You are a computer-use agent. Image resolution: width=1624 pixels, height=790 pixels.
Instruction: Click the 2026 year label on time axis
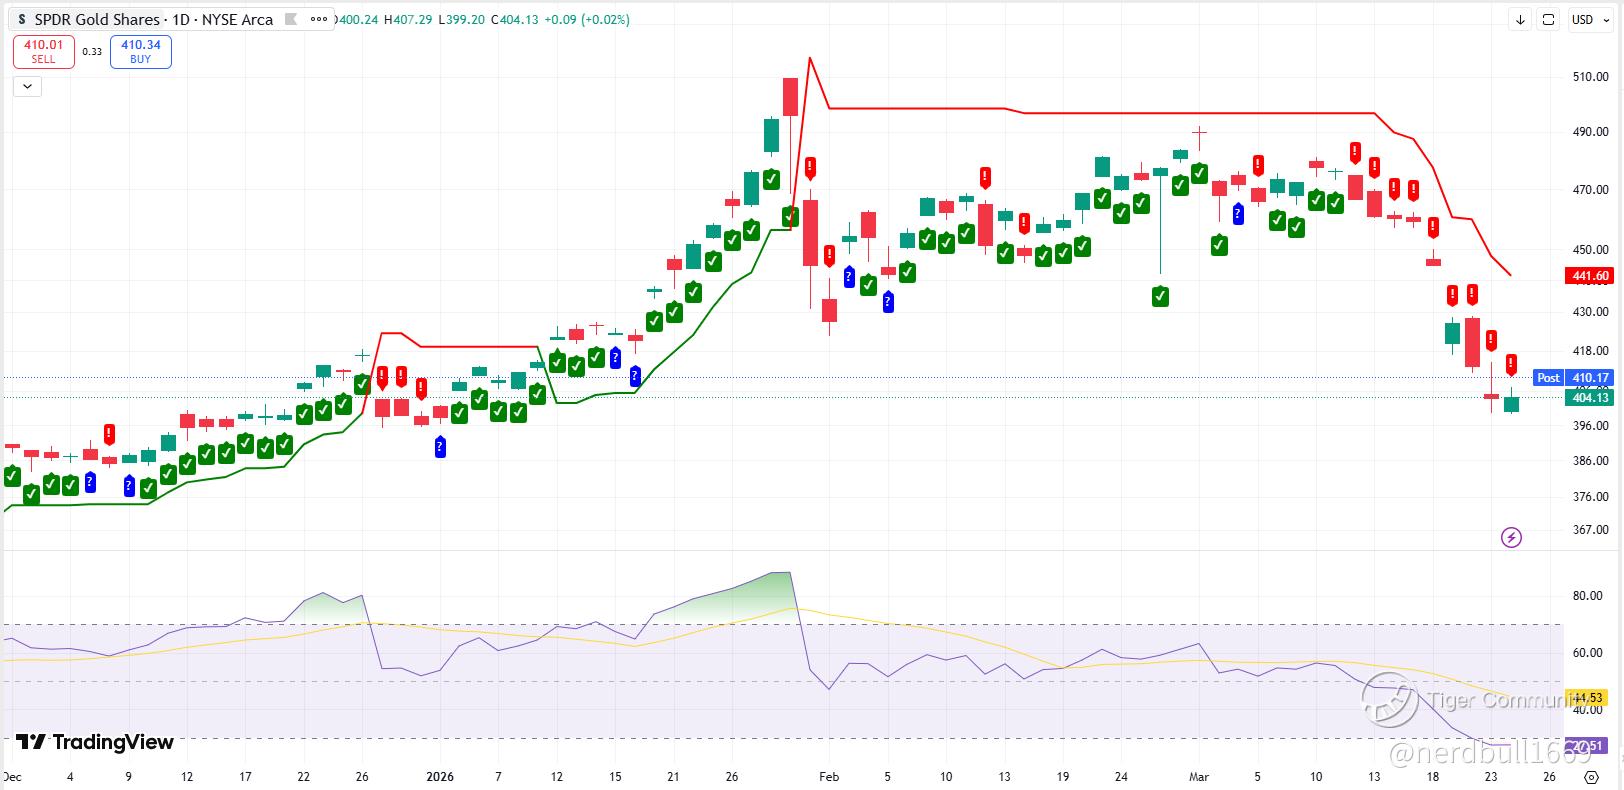(440, 777)
